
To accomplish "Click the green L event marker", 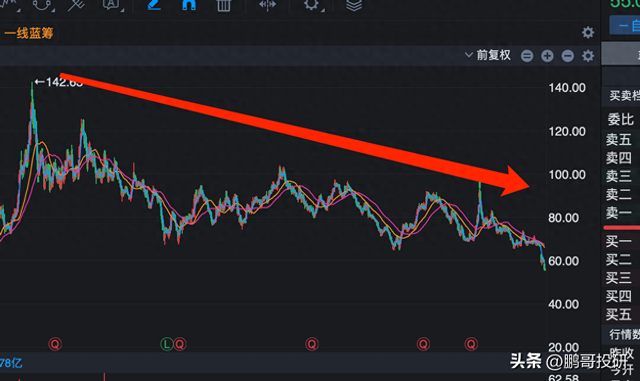I will pos(167,344).
